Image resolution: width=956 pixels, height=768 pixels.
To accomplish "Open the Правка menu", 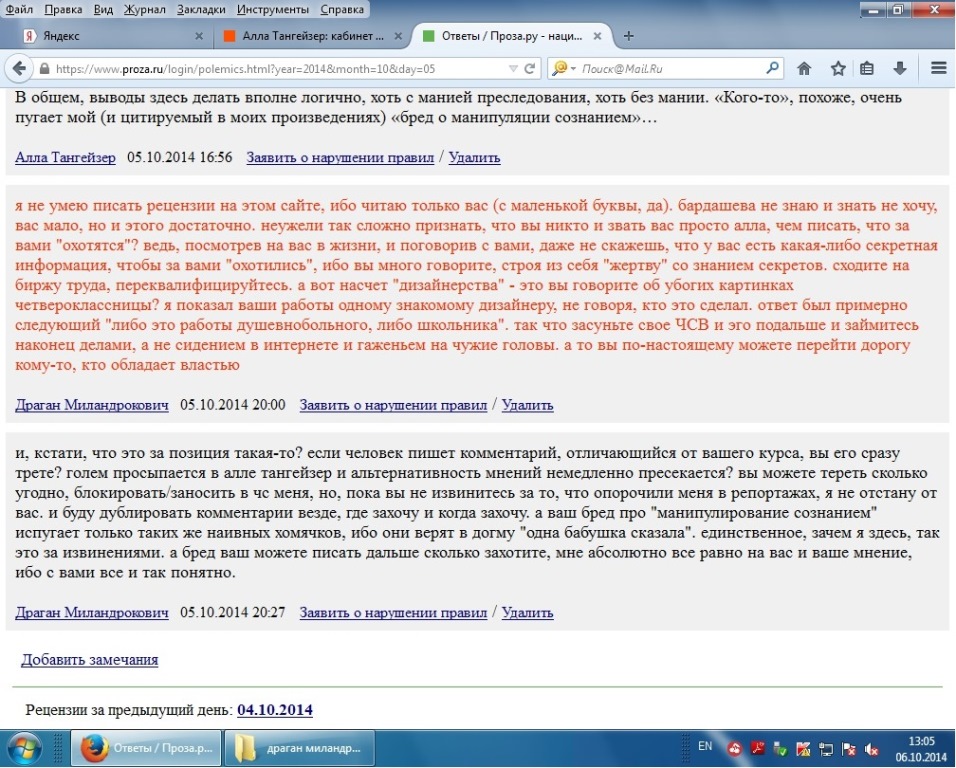I will pos(63,10).
